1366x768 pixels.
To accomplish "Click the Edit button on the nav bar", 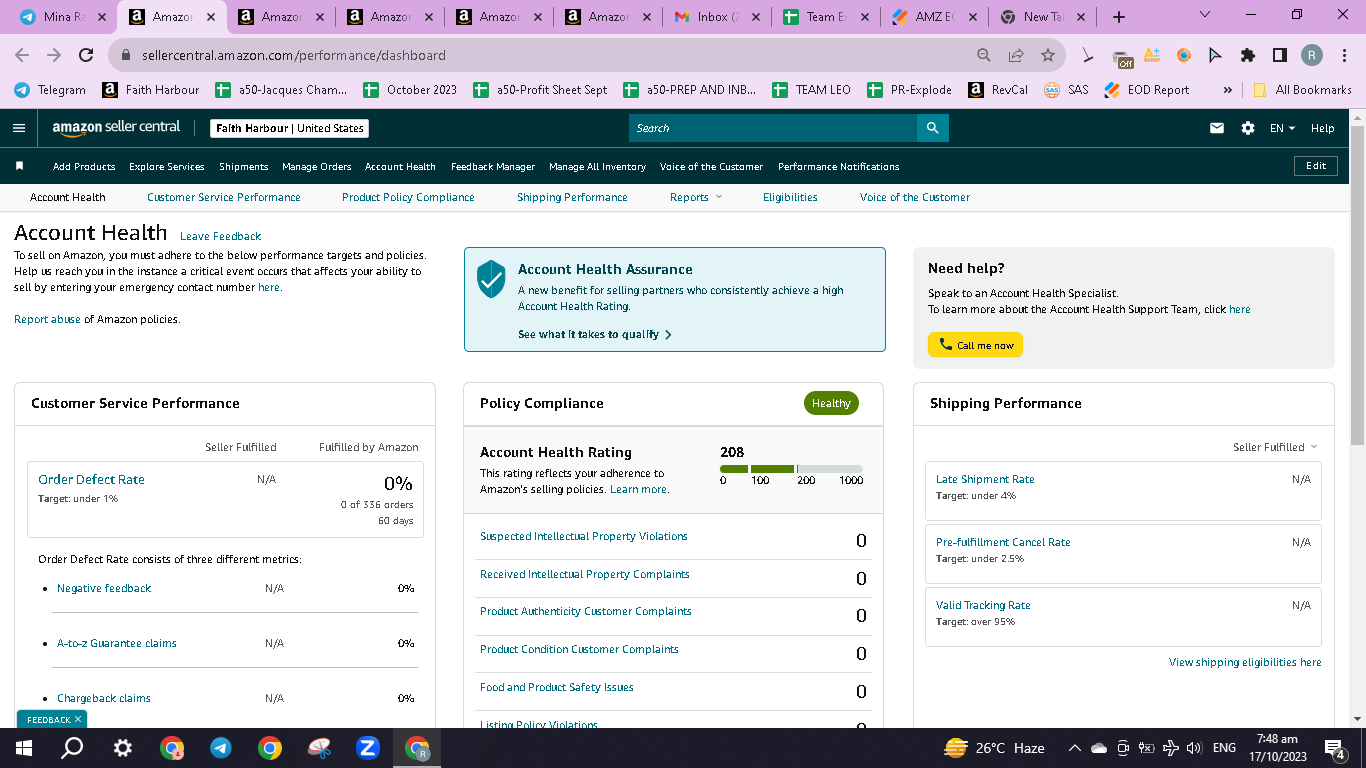I will [1316, 166].
